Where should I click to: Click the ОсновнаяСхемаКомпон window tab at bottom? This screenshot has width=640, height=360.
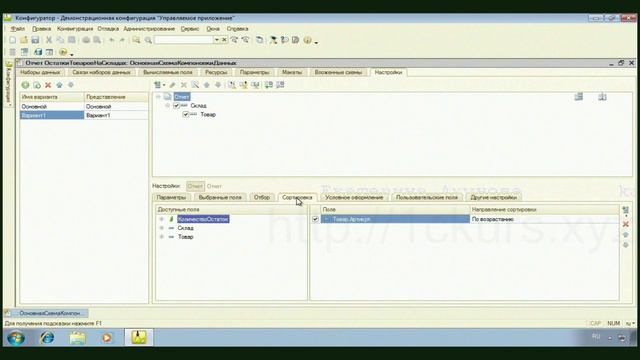pyautogui.click(x=46, y=313)
